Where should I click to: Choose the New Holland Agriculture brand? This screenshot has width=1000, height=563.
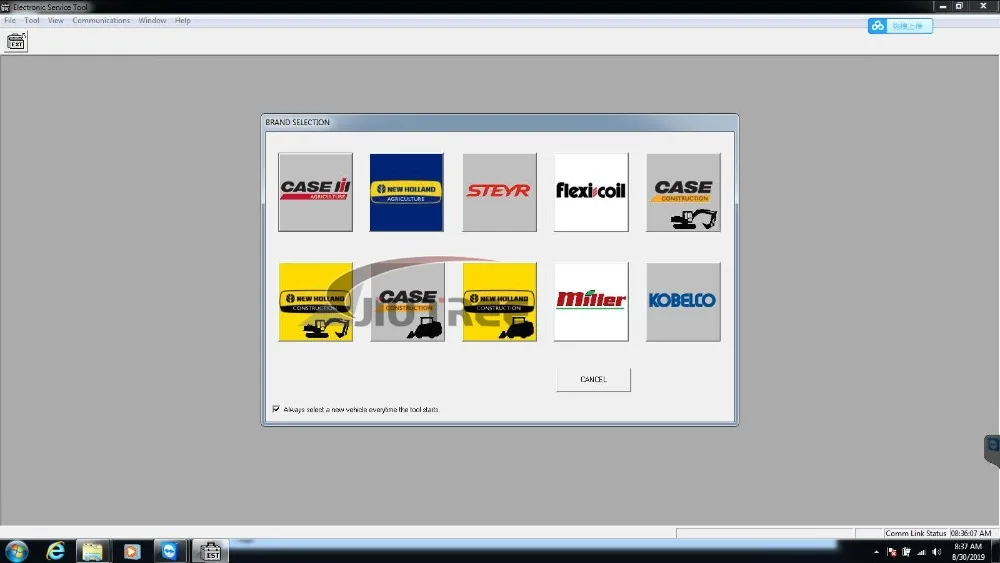click(x=406, y=192)
